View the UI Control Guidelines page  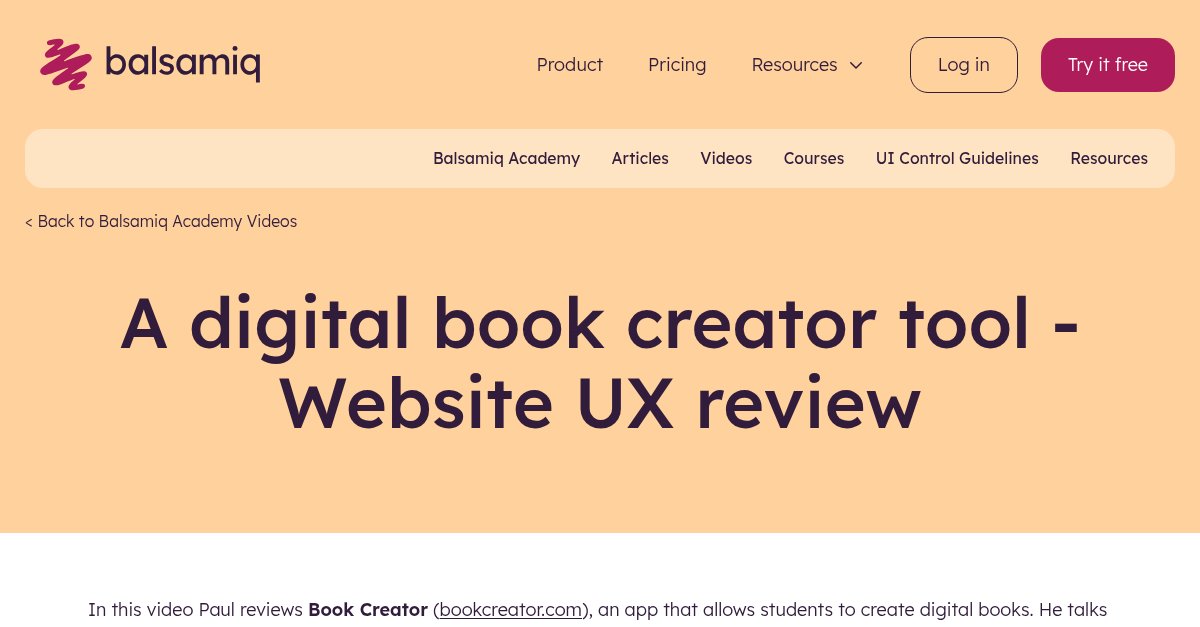coord(957,158)
